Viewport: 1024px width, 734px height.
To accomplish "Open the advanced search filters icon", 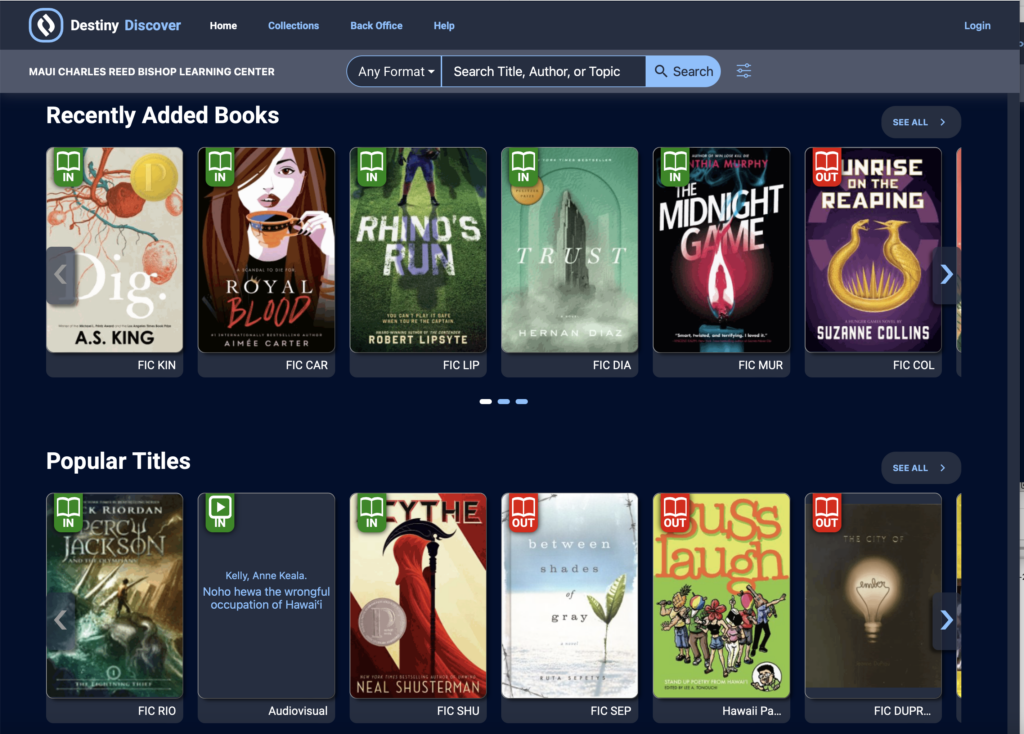I will (743, 71).
